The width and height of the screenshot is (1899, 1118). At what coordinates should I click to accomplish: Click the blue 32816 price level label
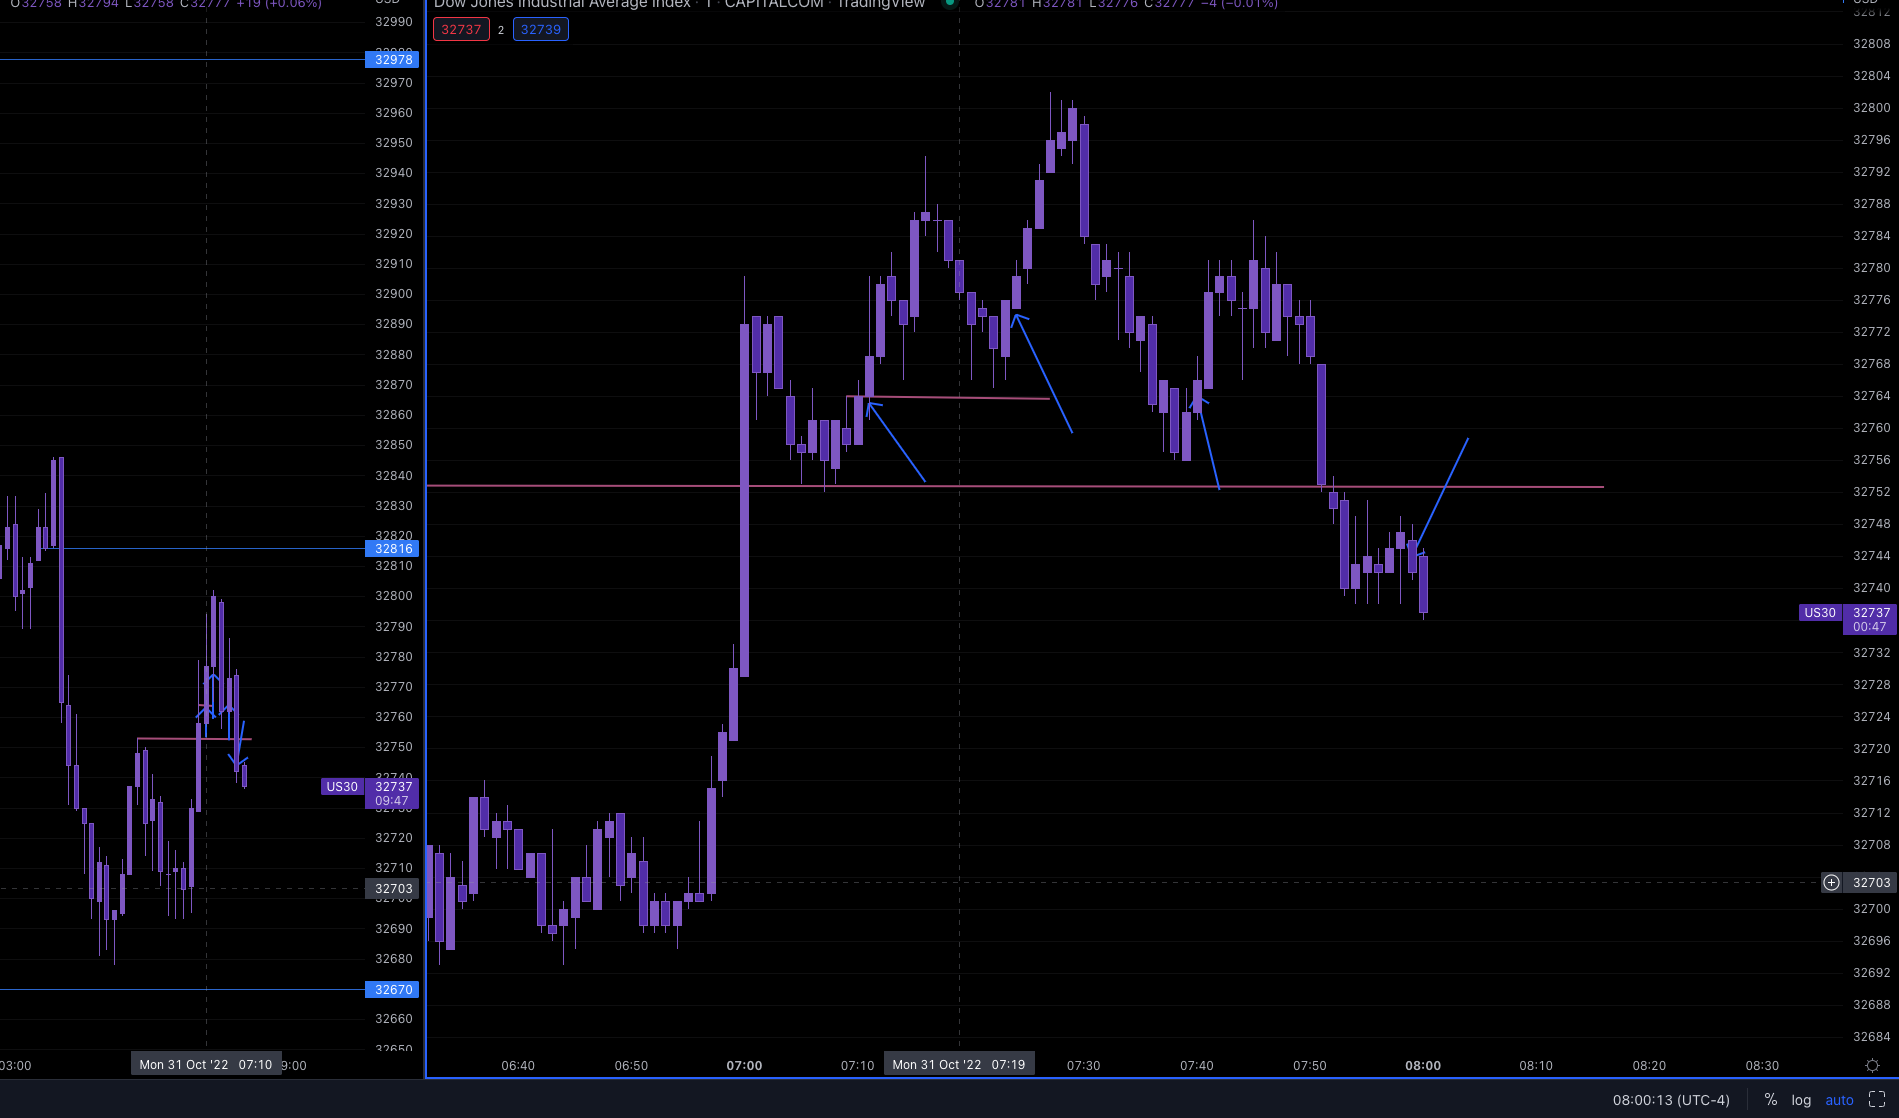coord(393,548)
